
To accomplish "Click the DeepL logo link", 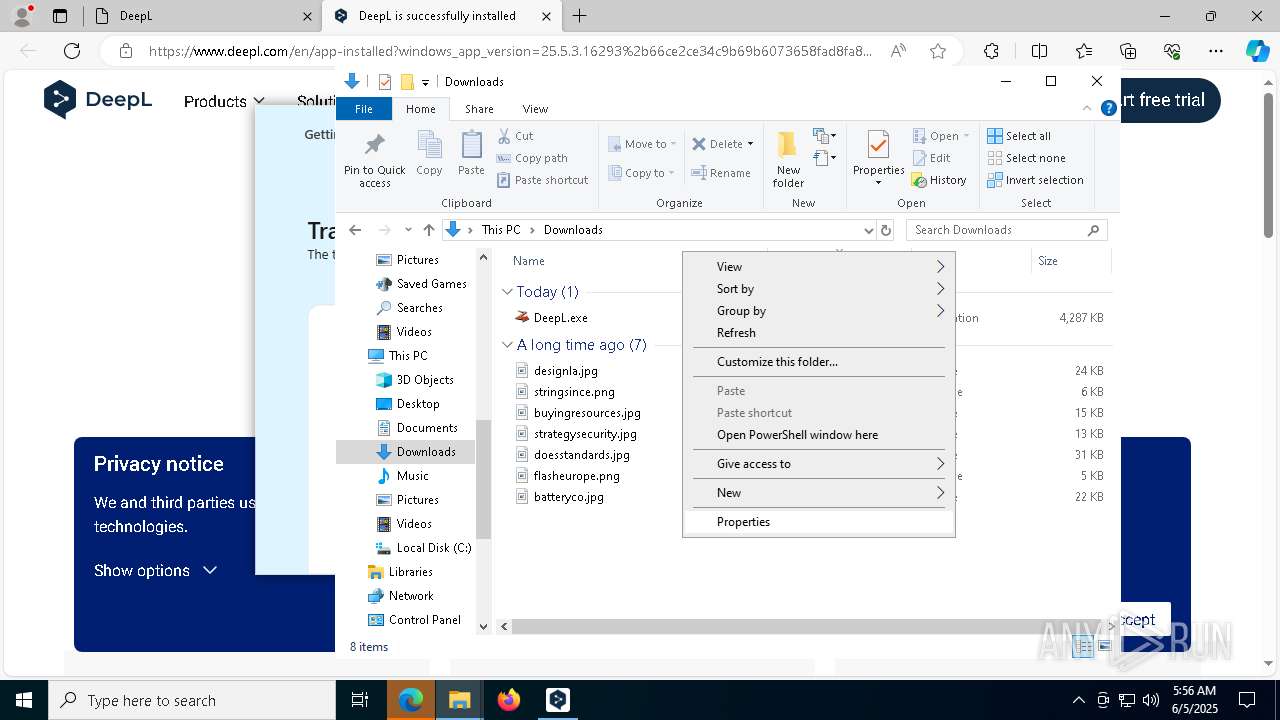I will pyautogui.click(x=98, y=99).
